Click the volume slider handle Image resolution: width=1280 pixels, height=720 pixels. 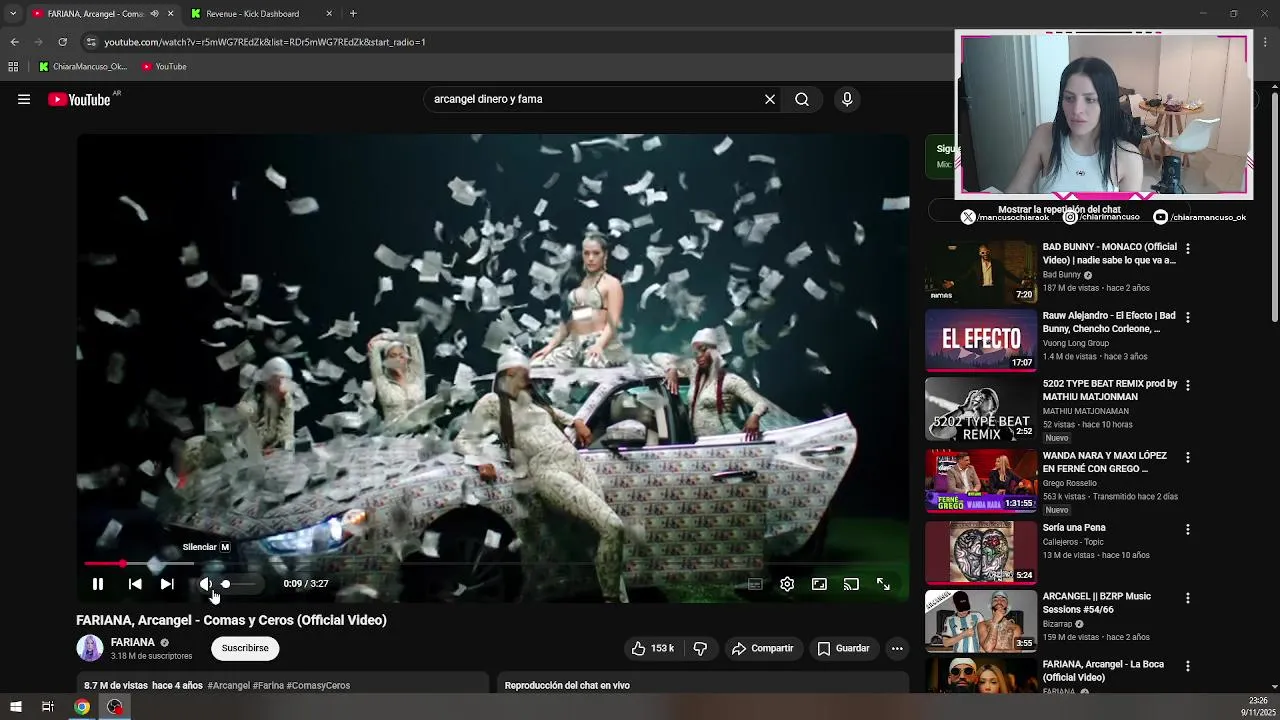point(226,584)
